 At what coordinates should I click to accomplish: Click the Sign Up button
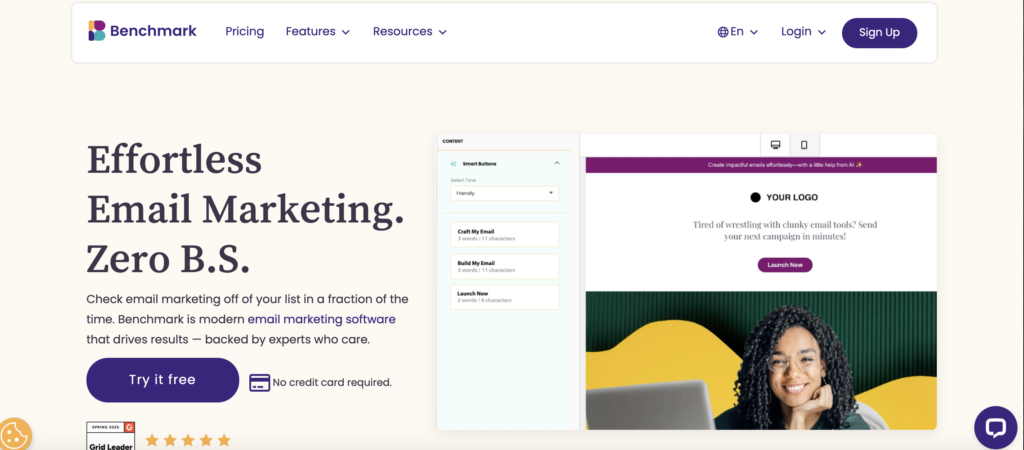[x=879, y=33]
